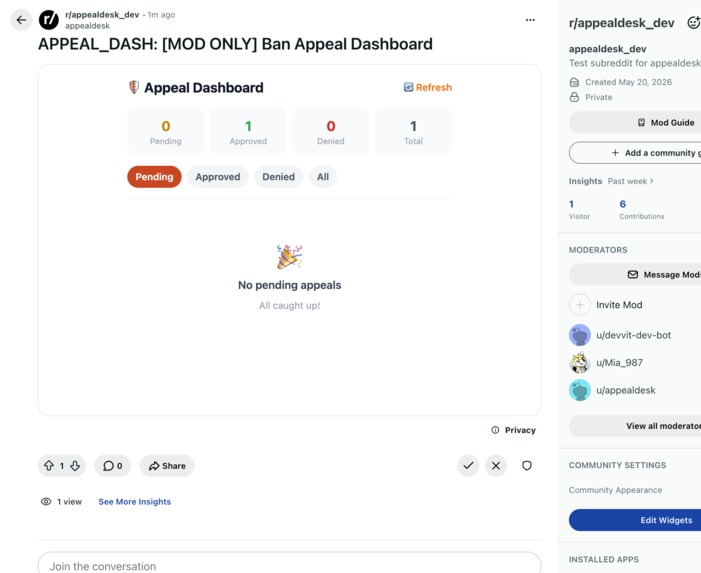Open u/devvit-dev-bot profile link
This screenshot has width=701, height=573.
pos(633,335)
